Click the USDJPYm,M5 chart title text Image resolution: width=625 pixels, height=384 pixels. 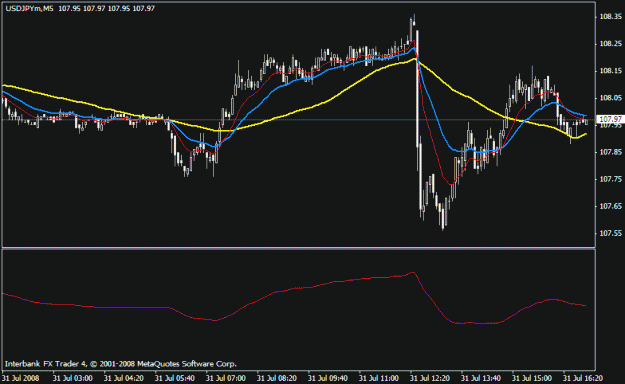click(29, 8)
